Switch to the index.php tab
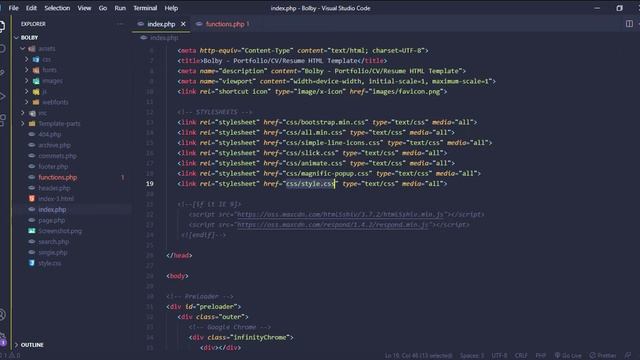640x360 pixels. click(x=161, y=24)
